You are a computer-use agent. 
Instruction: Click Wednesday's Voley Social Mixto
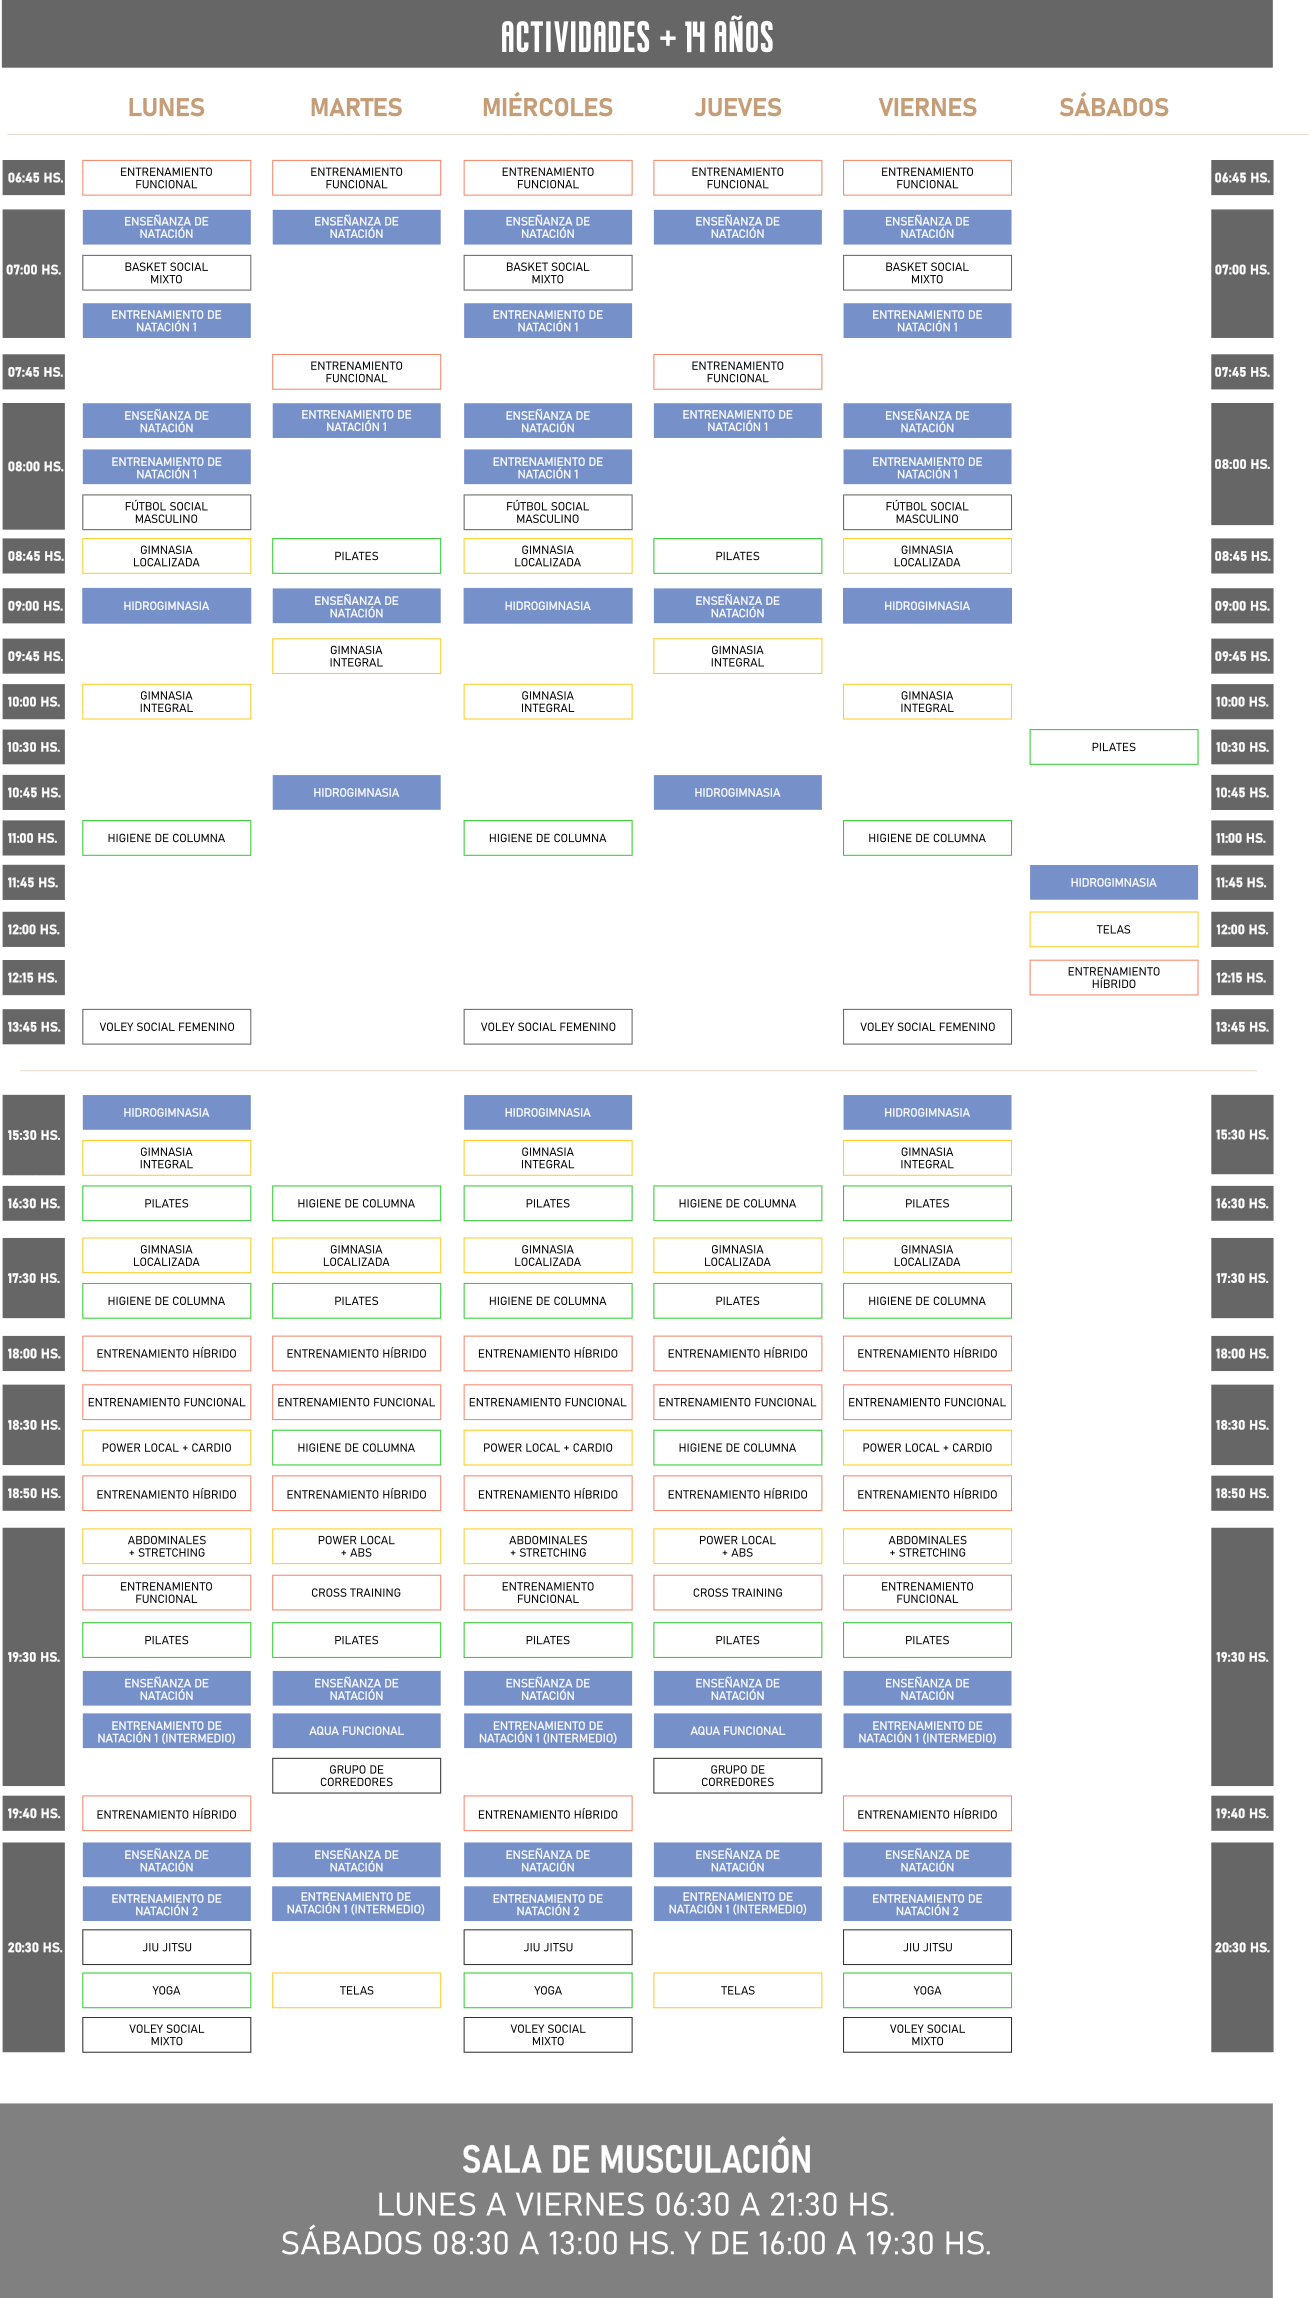pyautogui.click(x=547, y=2034)
